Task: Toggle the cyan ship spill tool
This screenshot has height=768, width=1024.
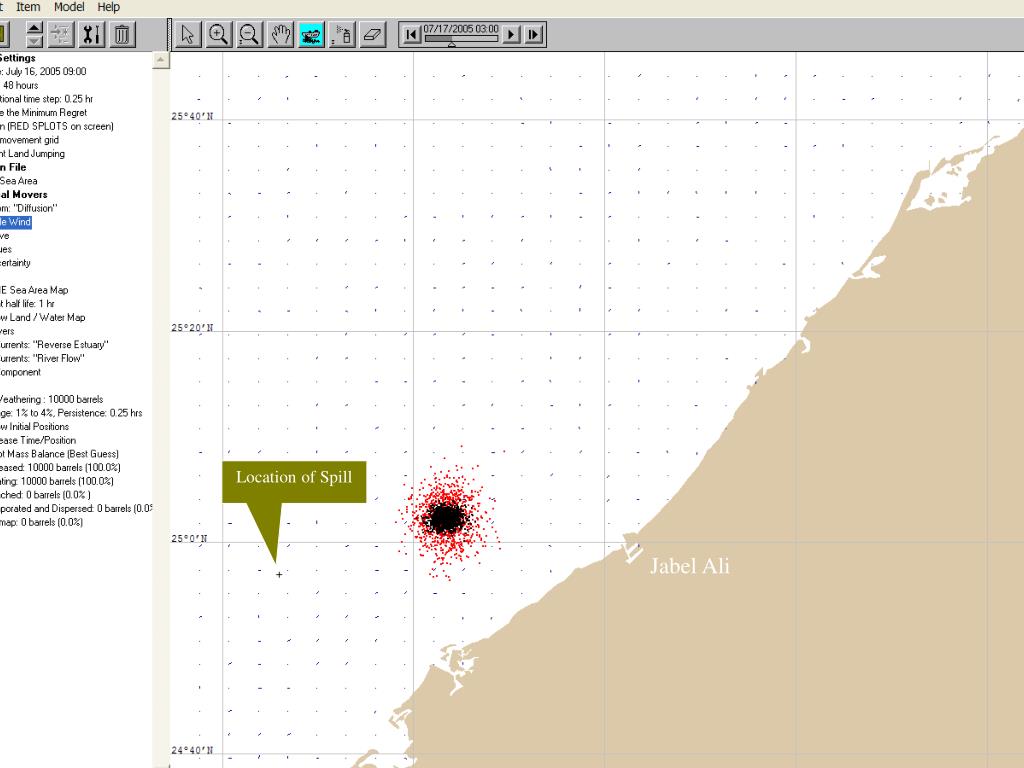Action: pyautogui.click(x=311, y=35)
